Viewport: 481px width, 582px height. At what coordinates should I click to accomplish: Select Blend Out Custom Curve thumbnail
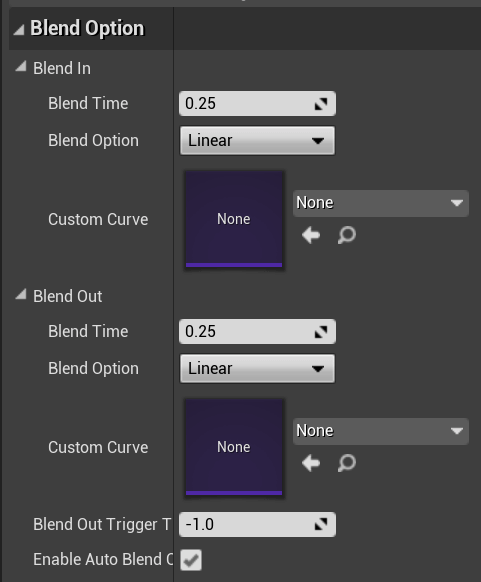tap(234, 447)
